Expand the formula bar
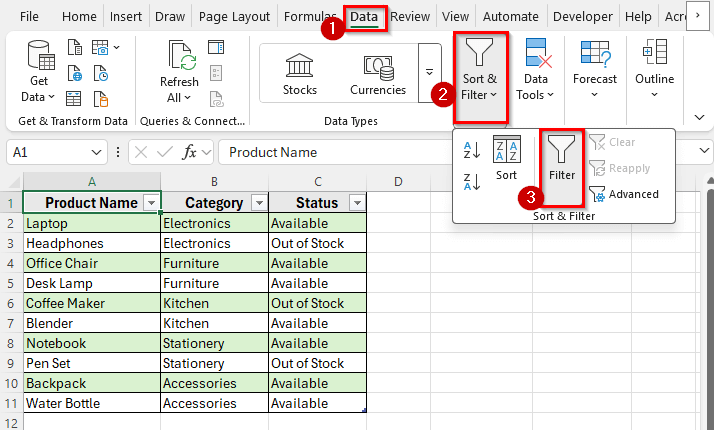 click(704, 150)
